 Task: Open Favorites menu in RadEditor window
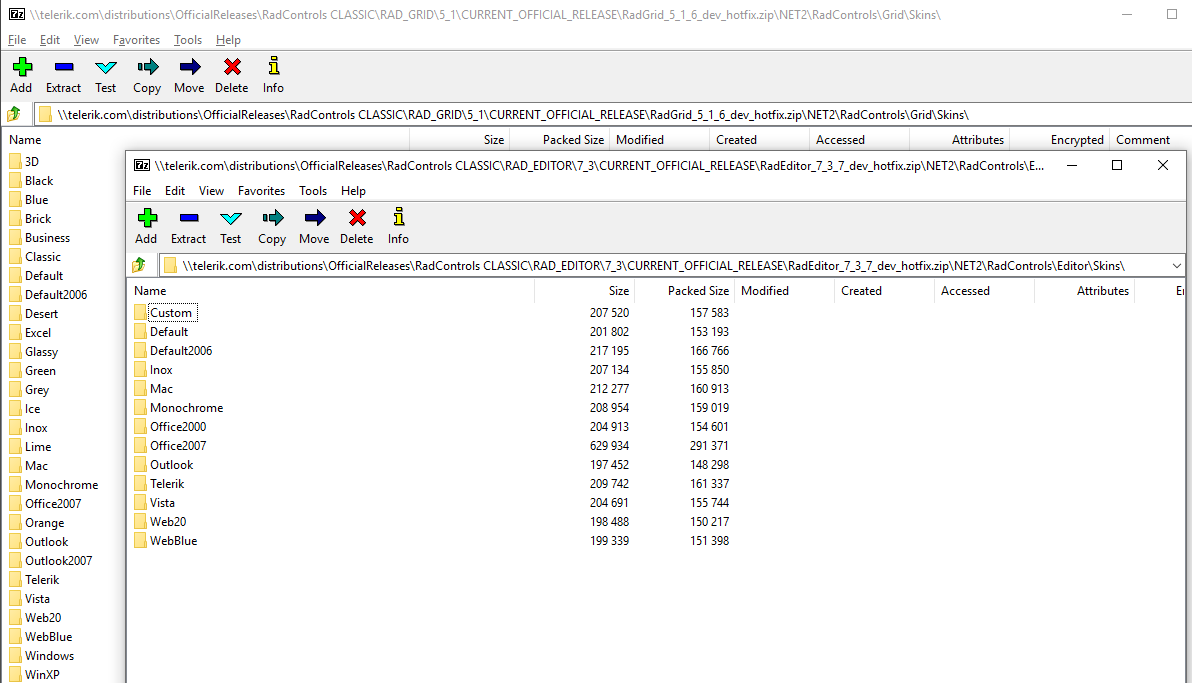click(262, 191)
